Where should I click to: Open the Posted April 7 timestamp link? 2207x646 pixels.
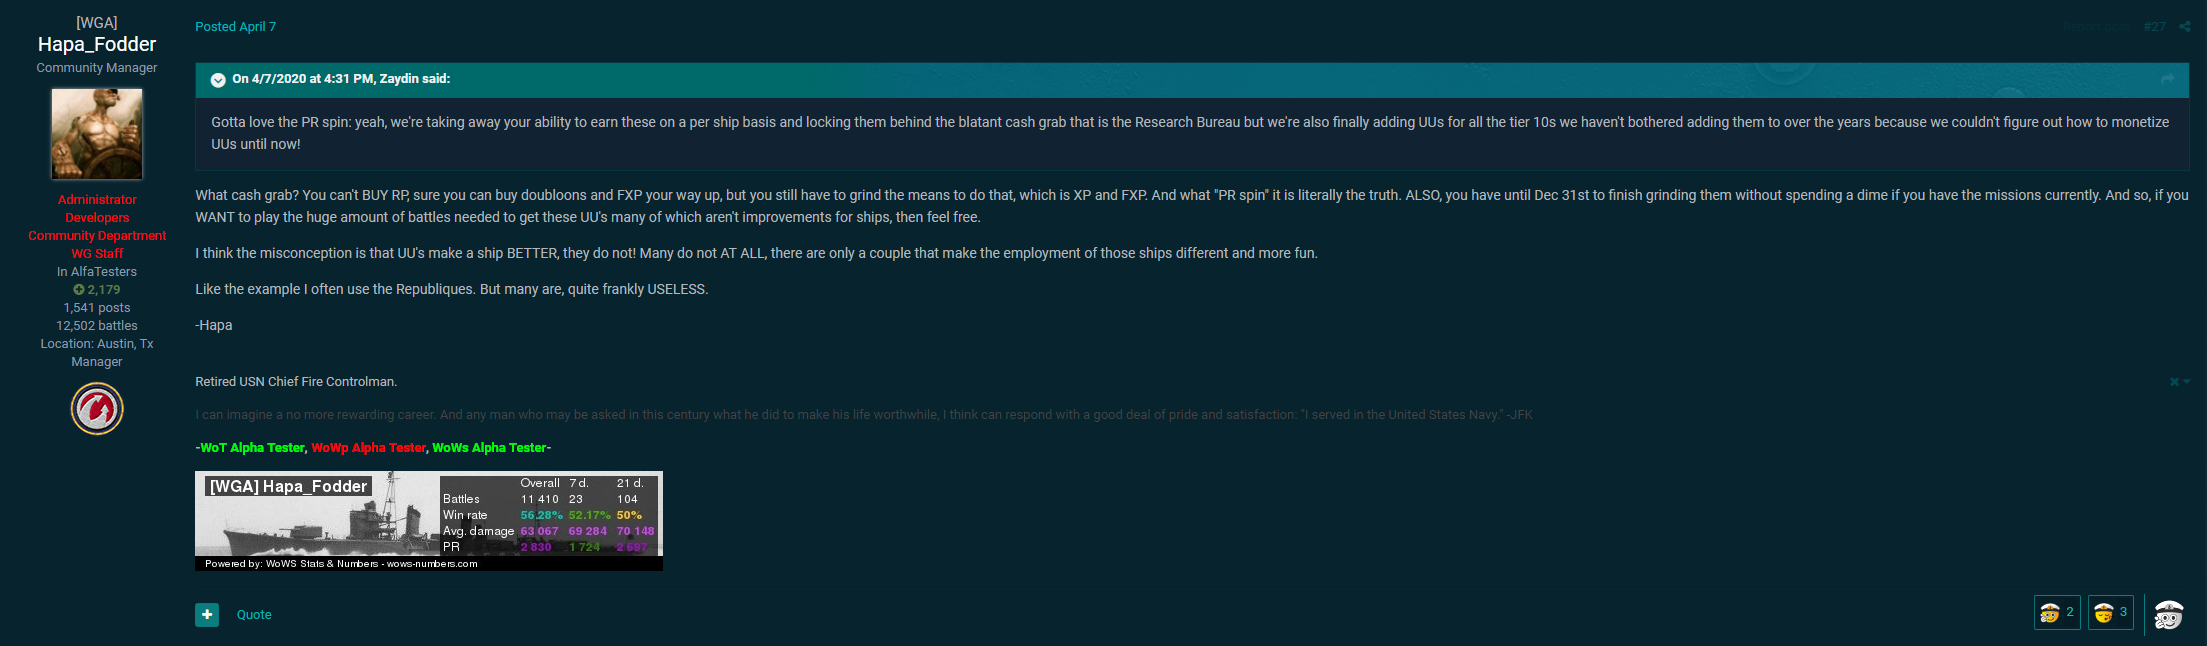click(x=235, y=27)
